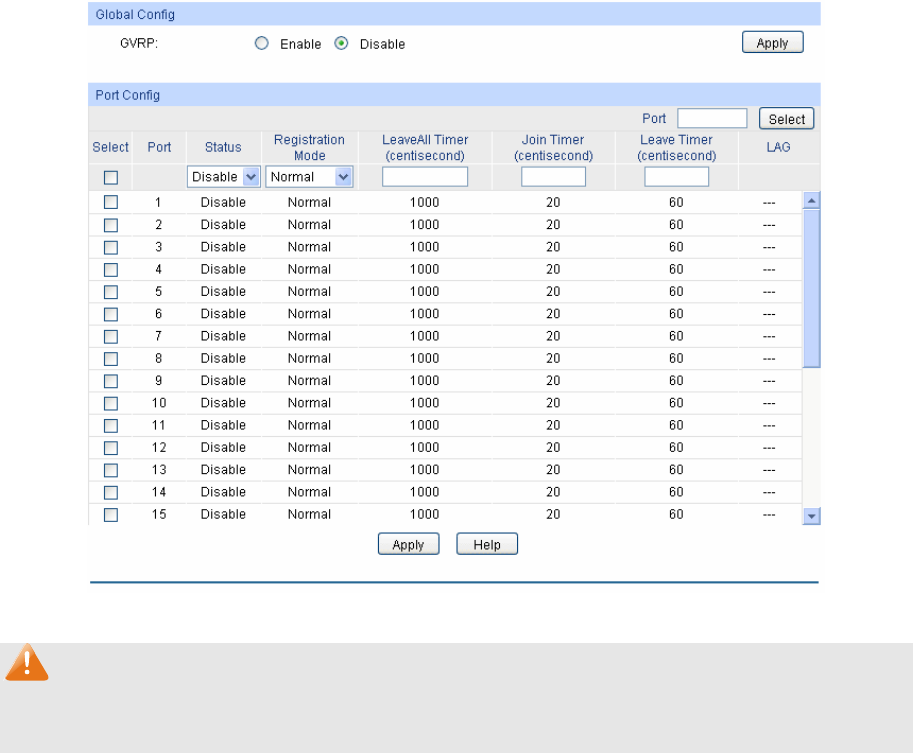The width and height of the screenshot is (913, 753).
Task: Click the Port Config section header
Action: coord(454,94)
